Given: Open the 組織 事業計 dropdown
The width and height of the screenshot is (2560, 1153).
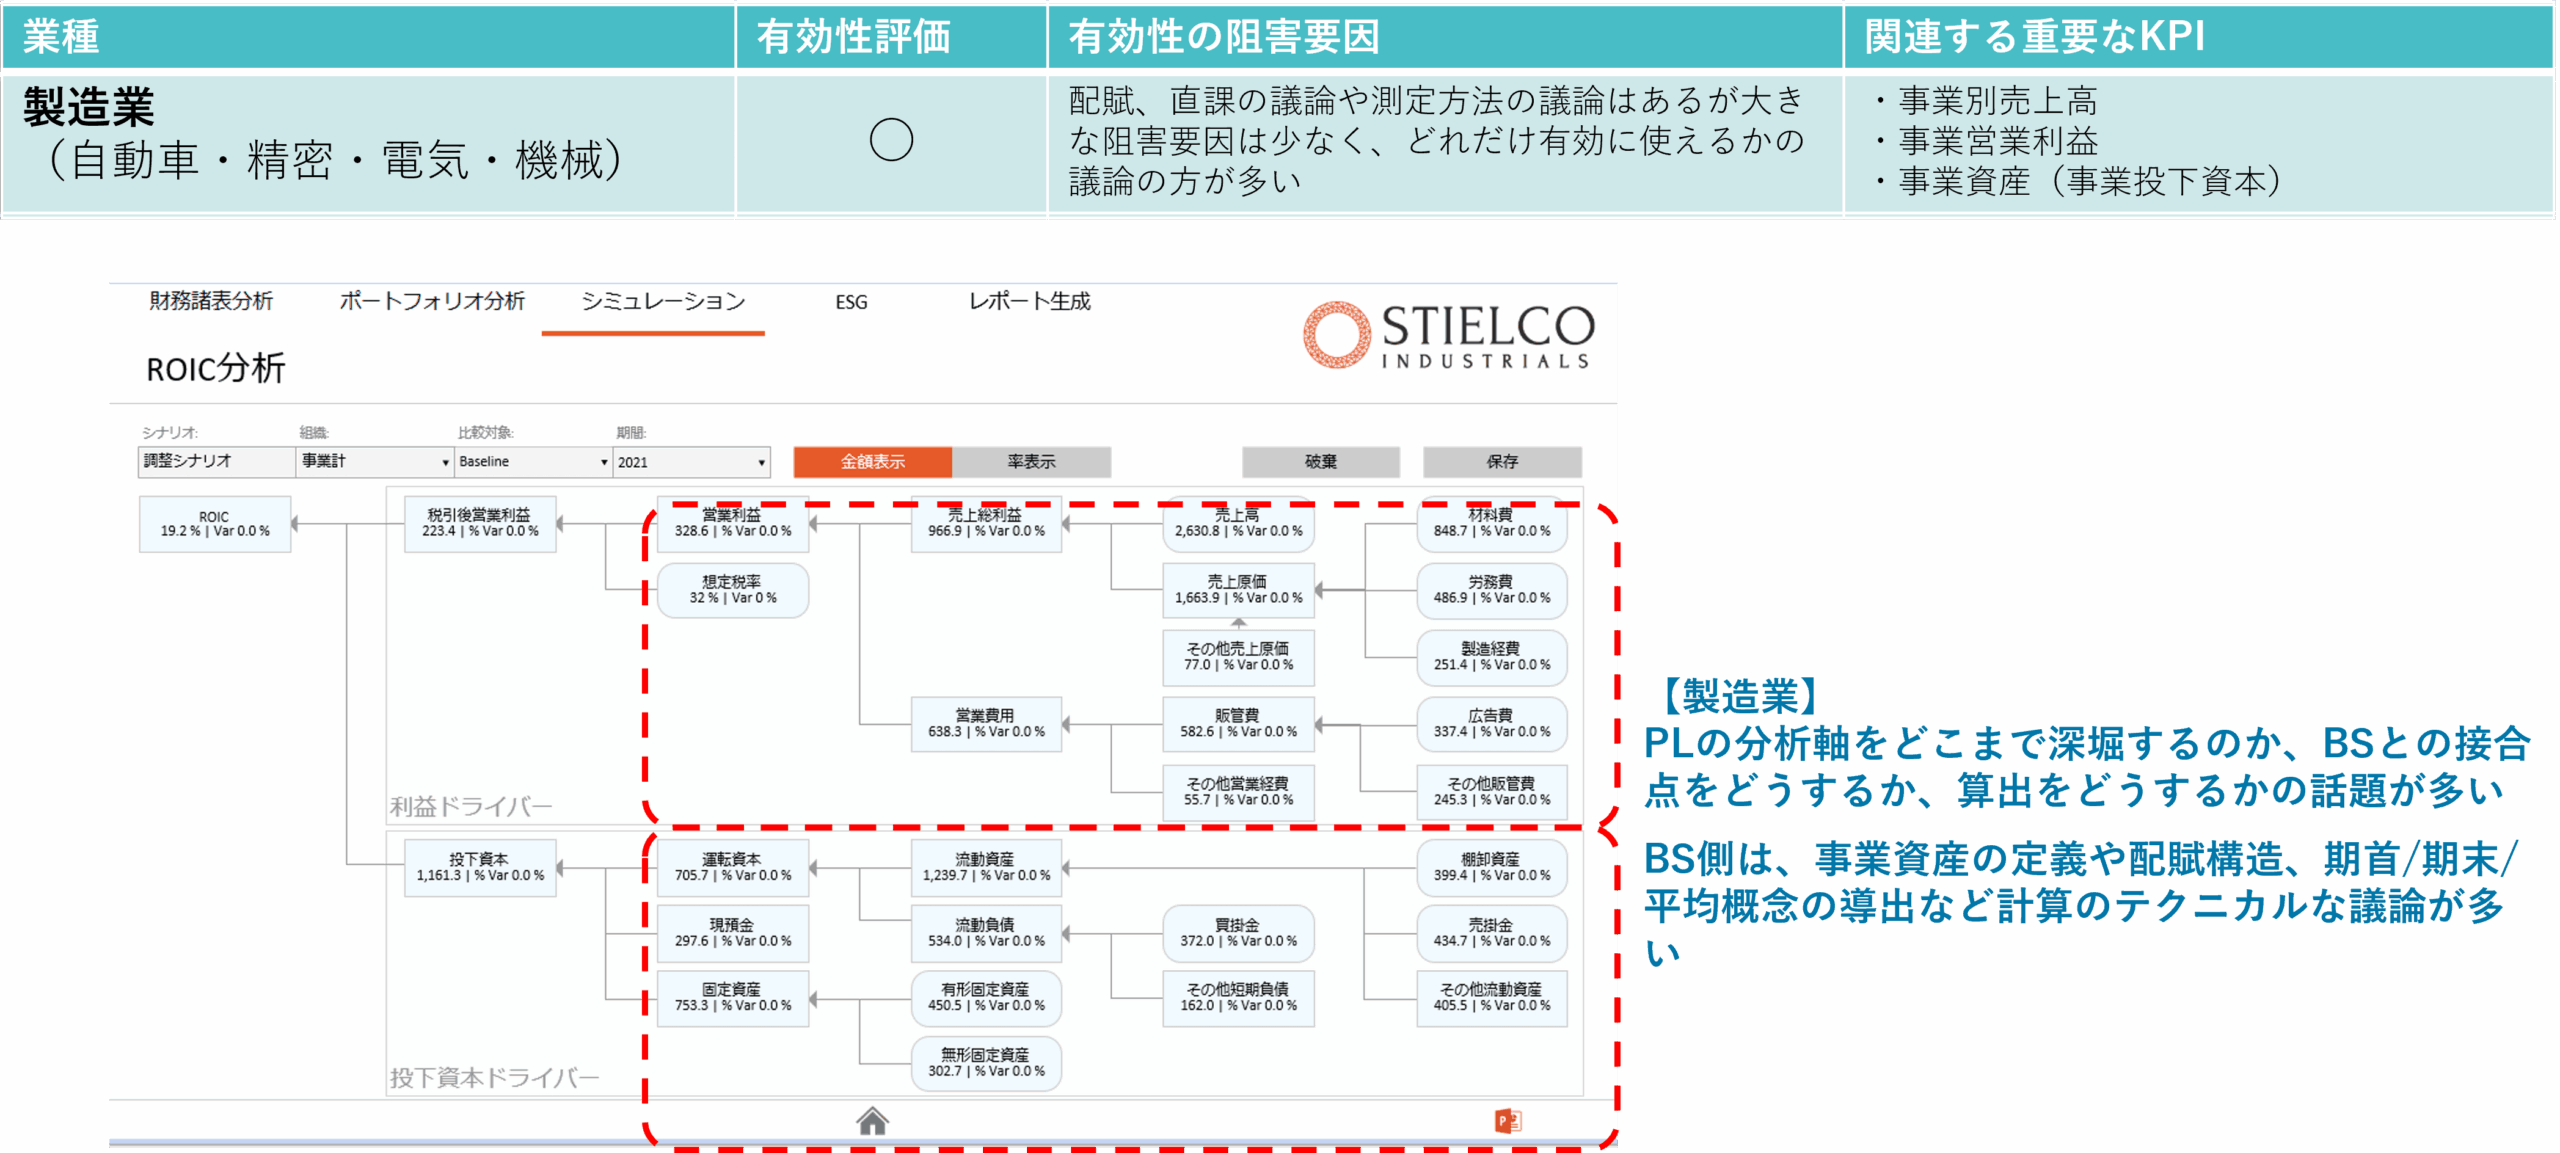Looking at the screenshot, I should click(375, 461).
